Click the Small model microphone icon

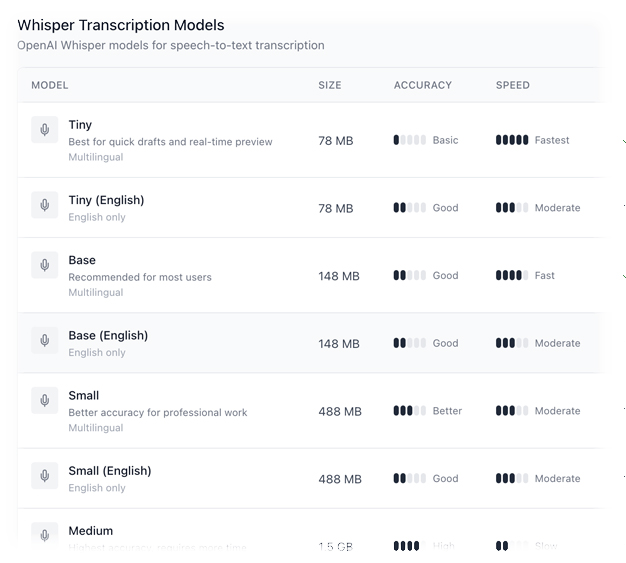pyautogui.click(x=44, y=400)
